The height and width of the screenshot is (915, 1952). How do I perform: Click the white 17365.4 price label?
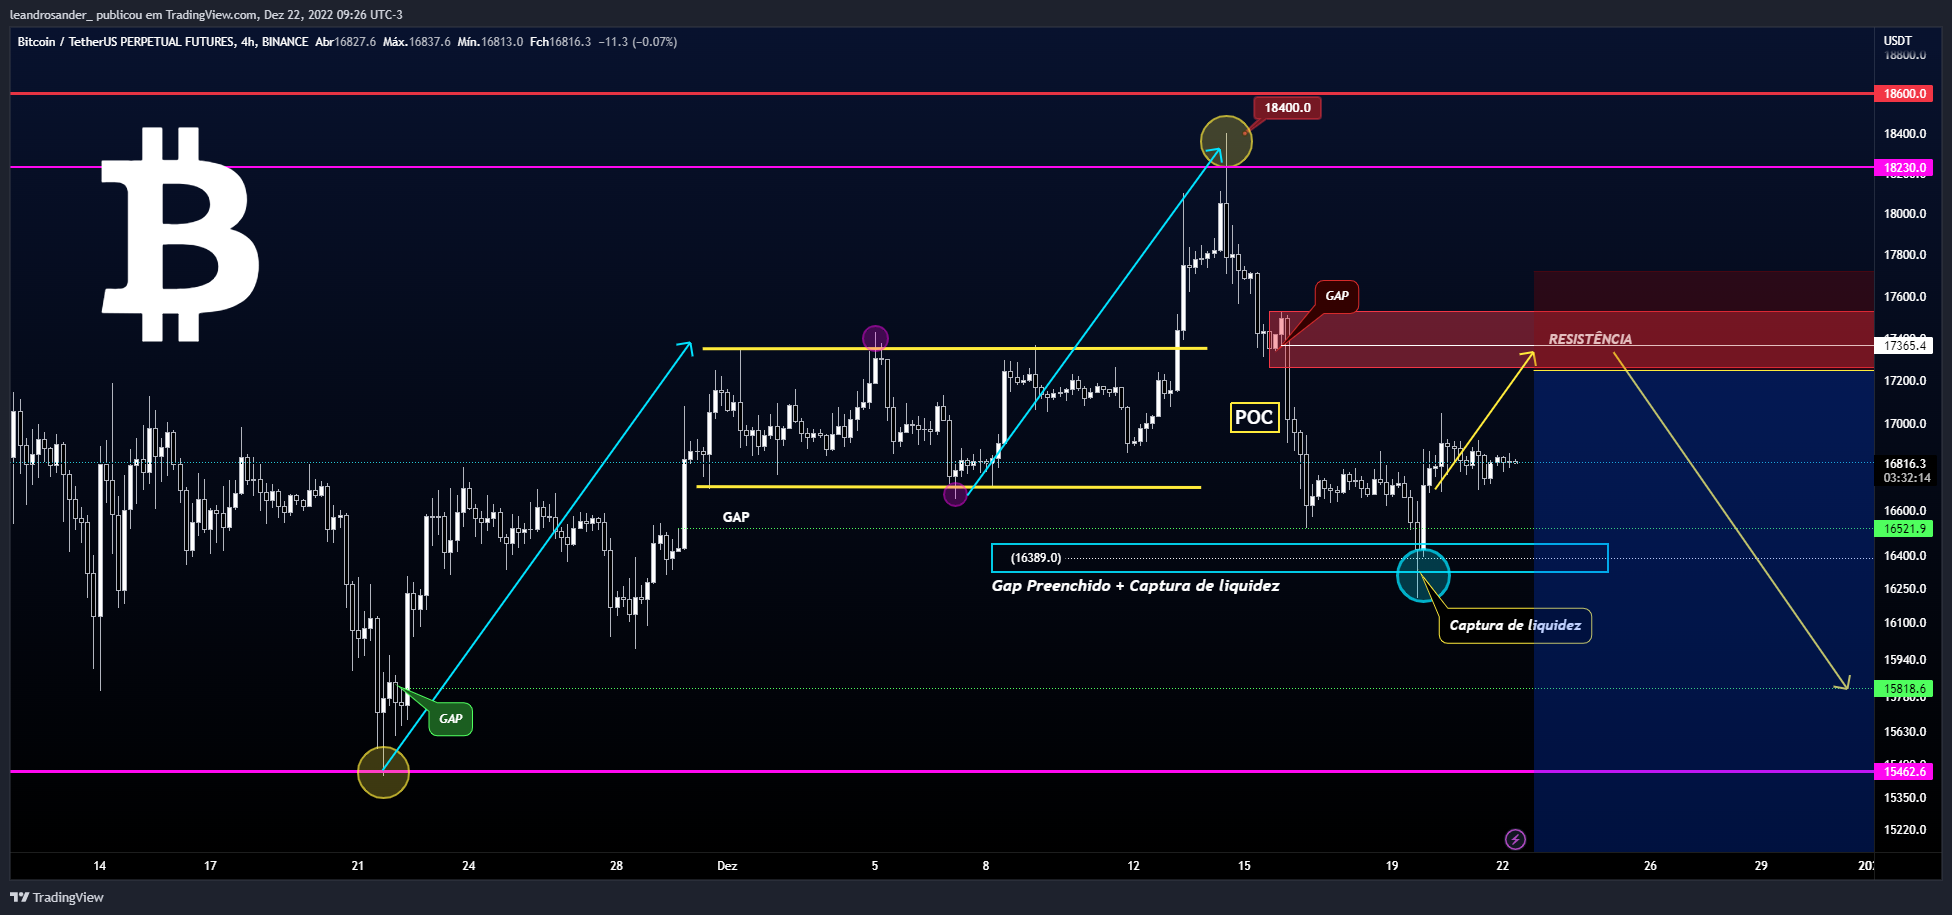pos(1904,346)
